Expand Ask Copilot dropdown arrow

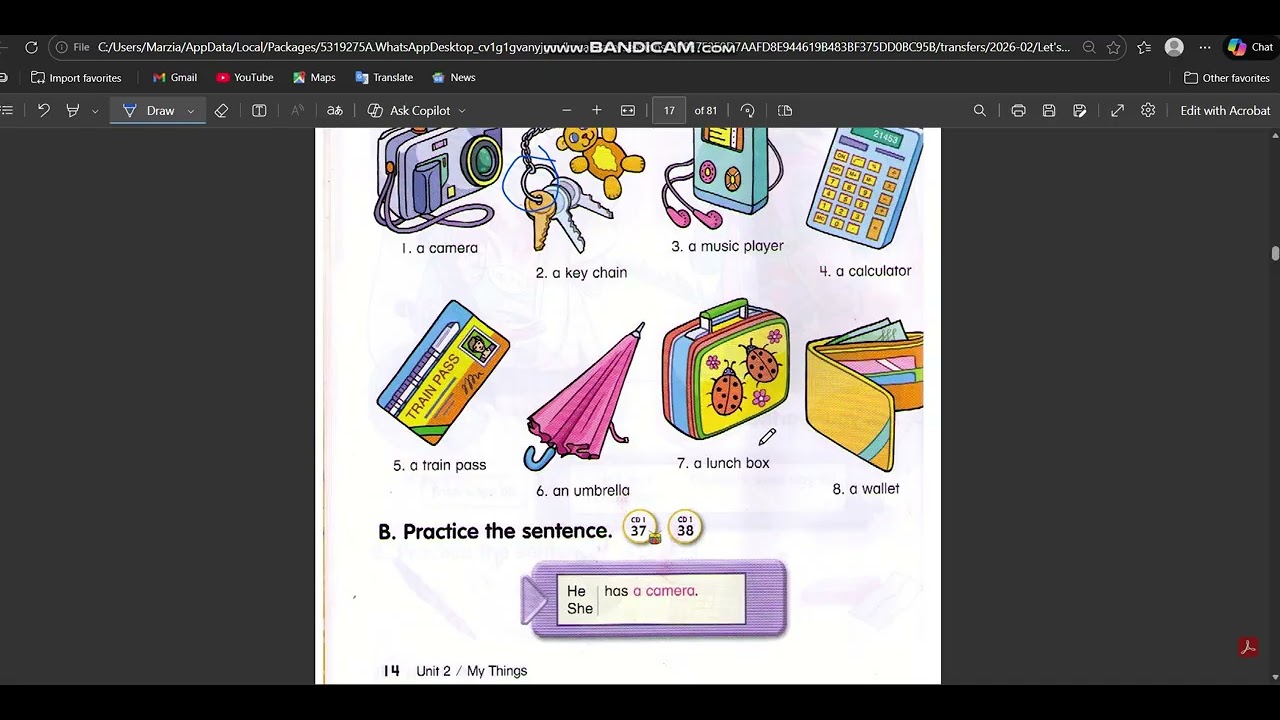pyautogui.click(x=462, y=110)
